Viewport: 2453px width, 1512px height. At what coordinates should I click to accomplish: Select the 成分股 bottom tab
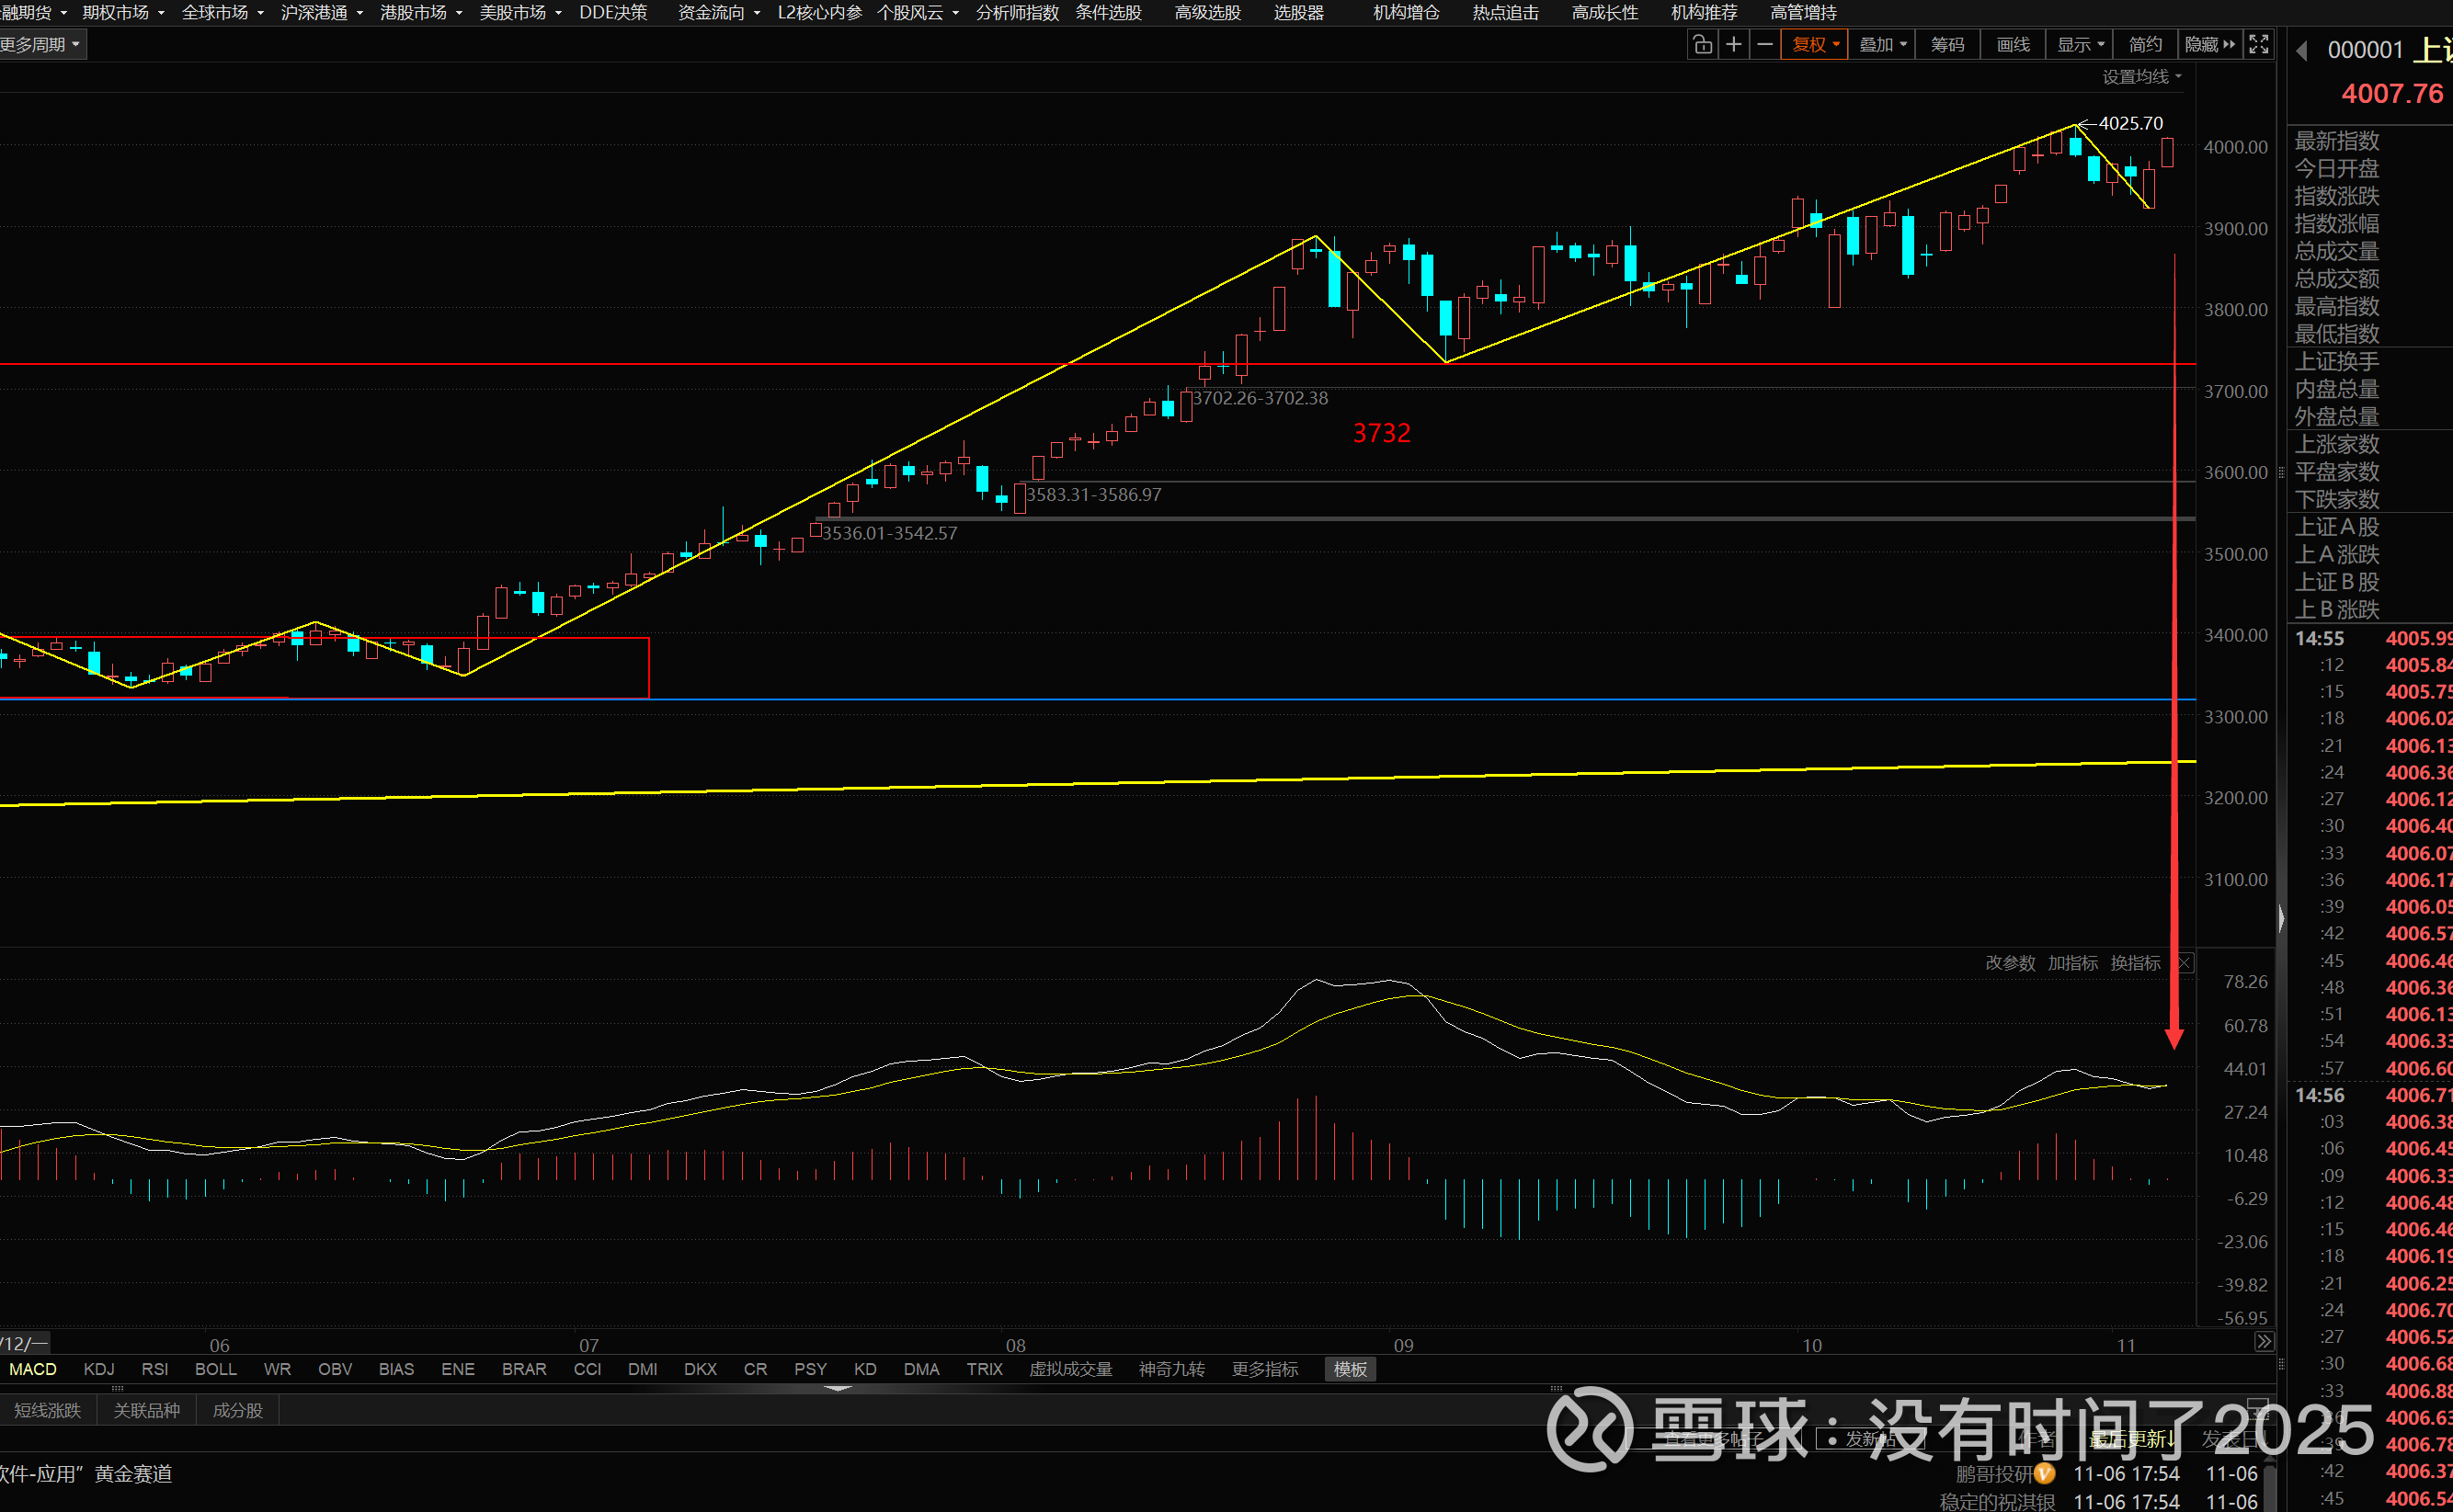click(237, 1410)
